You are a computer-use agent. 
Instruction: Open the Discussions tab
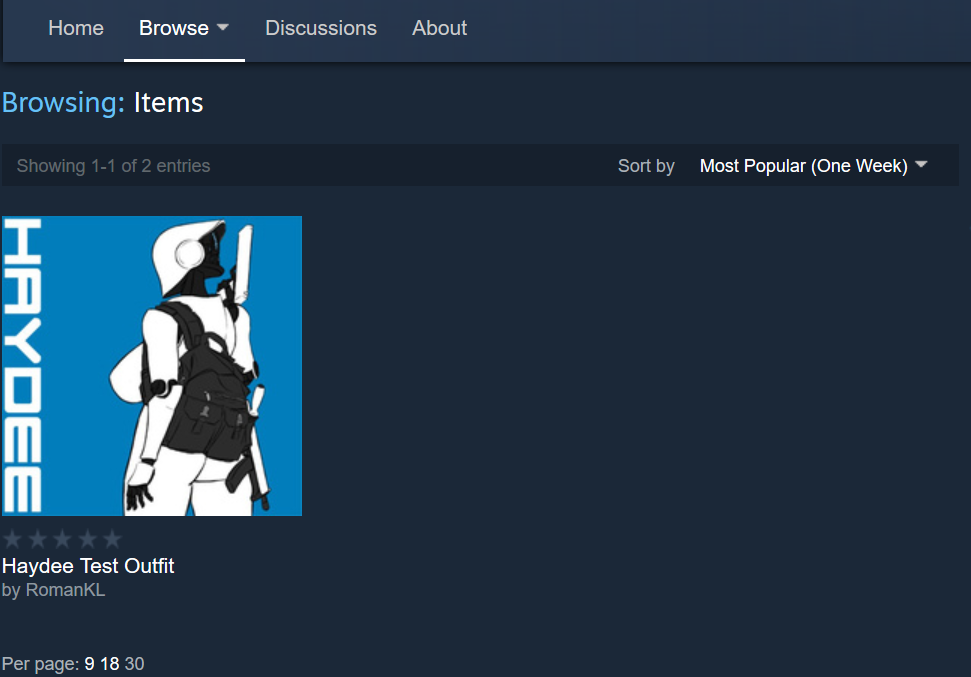[x=321, y=28]
